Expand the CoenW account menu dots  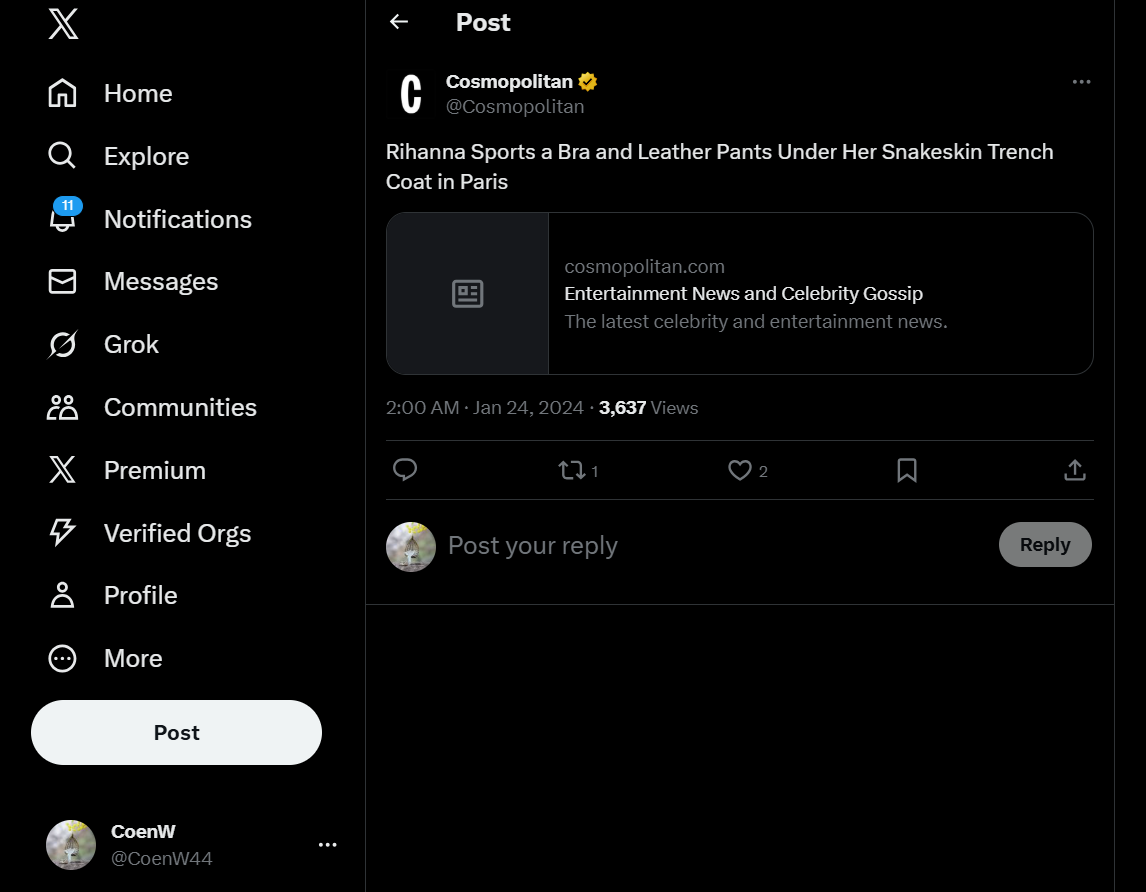point(327,845)
